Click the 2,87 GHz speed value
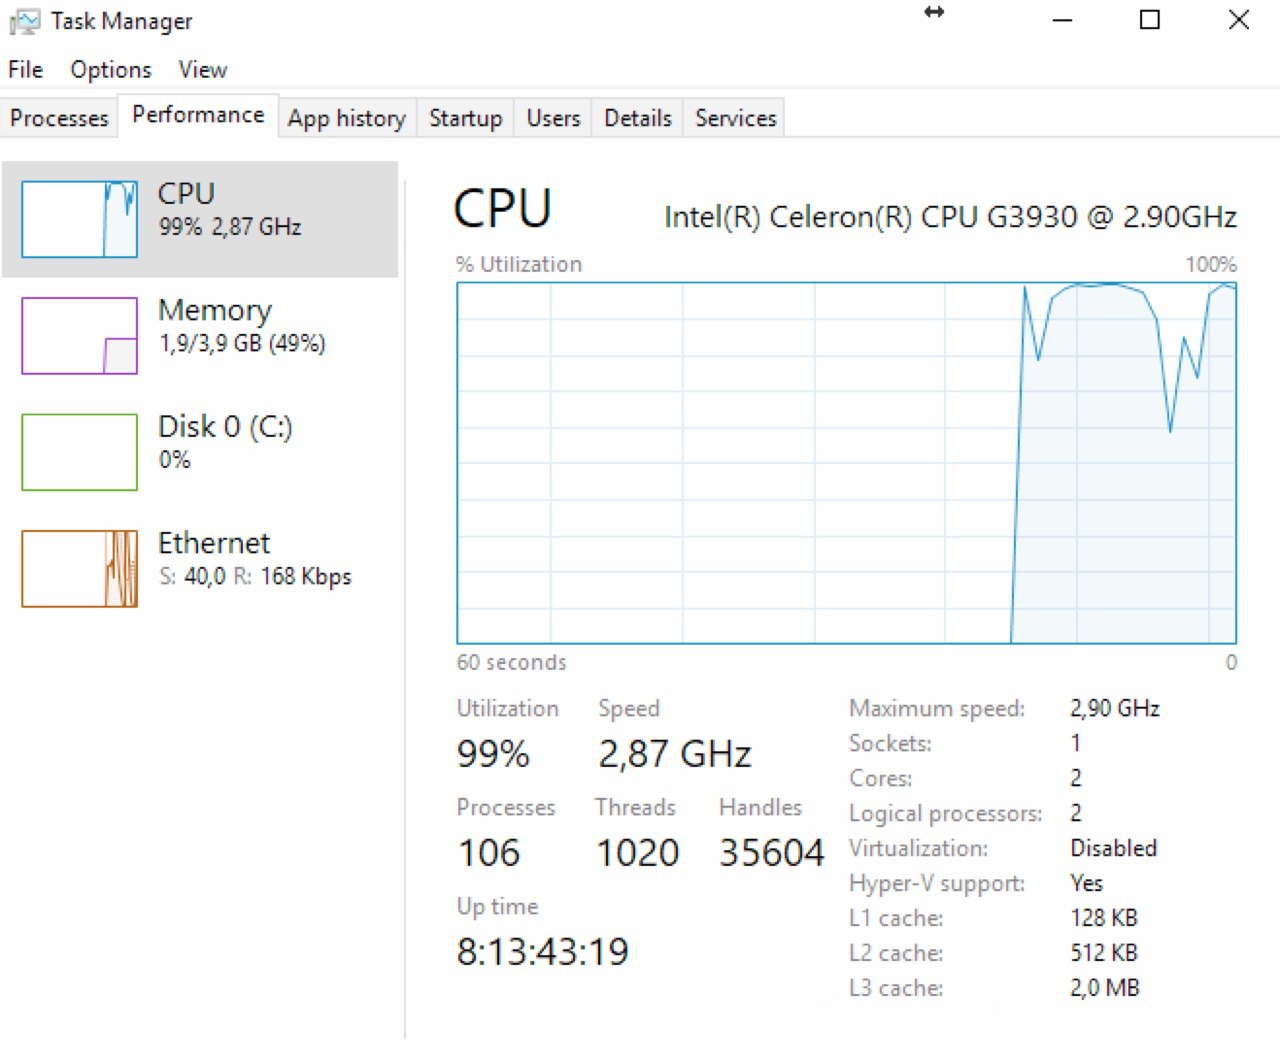 (x=675, y=754)
